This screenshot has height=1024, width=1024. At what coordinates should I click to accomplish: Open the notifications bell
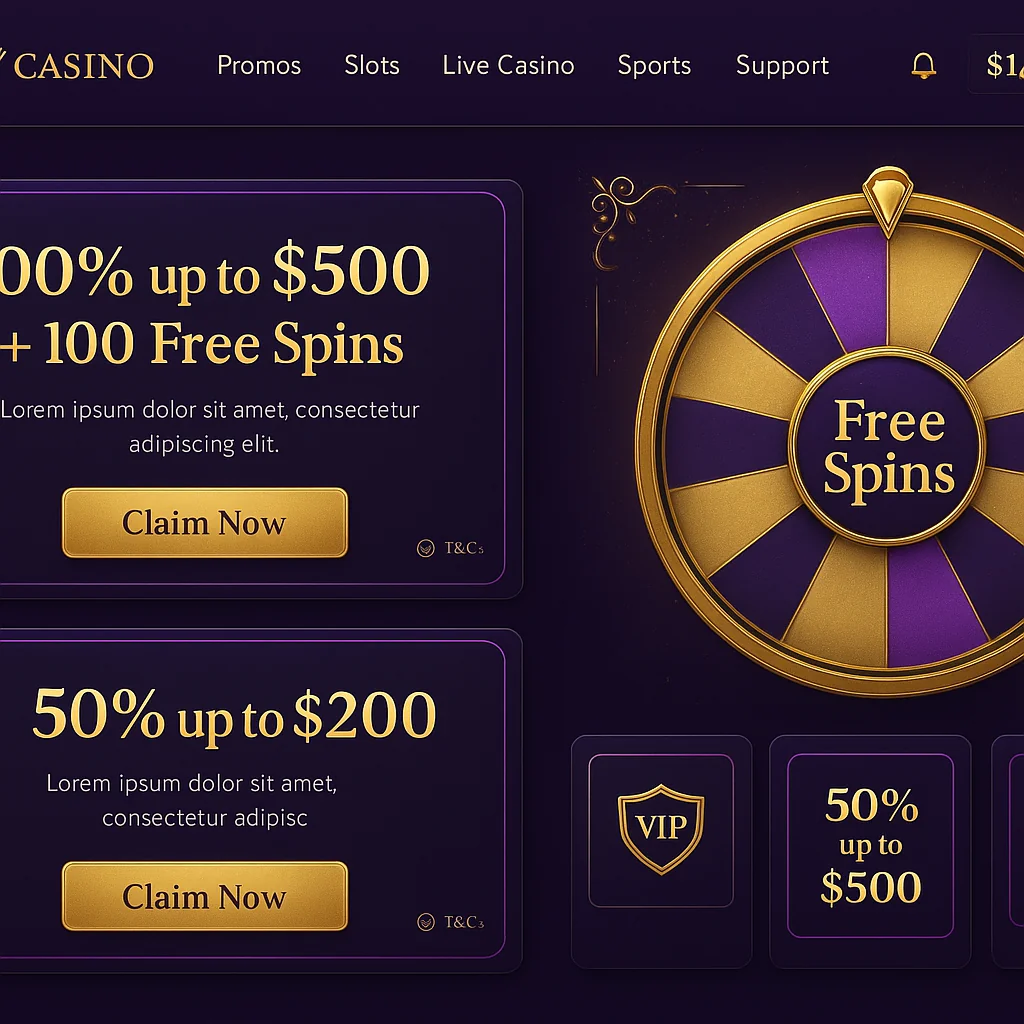(x=922, y=65)
